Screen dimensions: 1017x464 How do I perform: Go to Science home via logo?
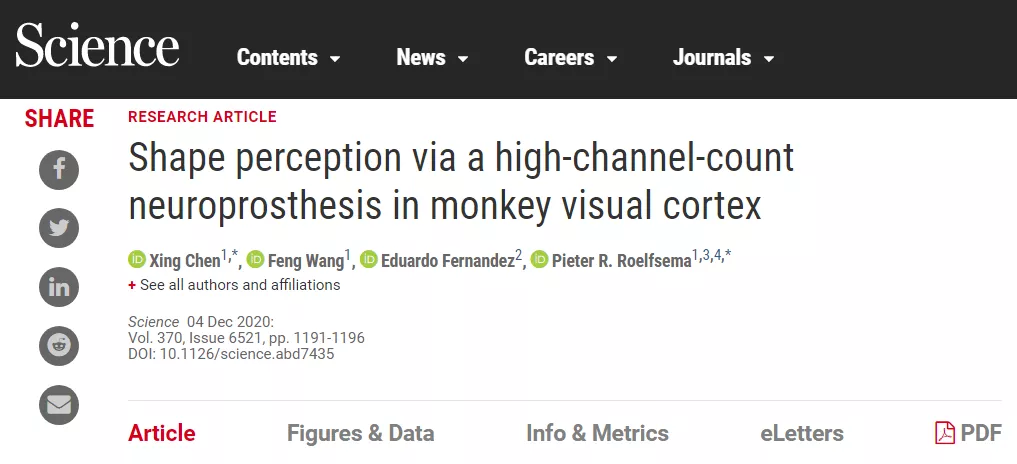[x=97, y=45]
